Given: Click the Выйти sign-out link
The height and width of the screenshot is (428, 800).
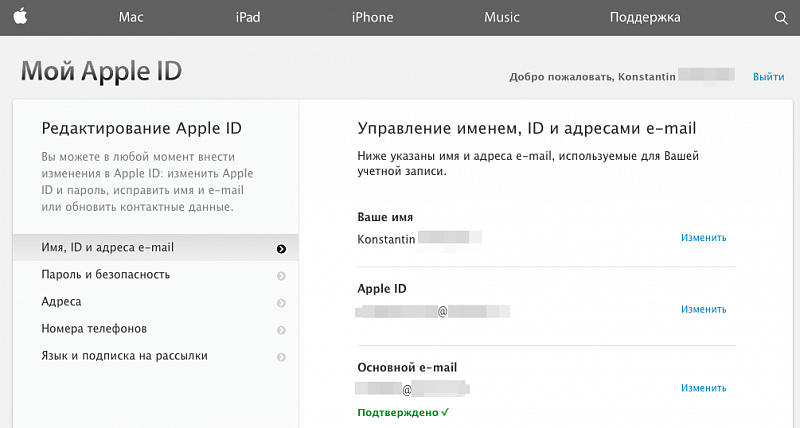Looking at the screenshot, I should pyautogui.click(x=768, y=76).
